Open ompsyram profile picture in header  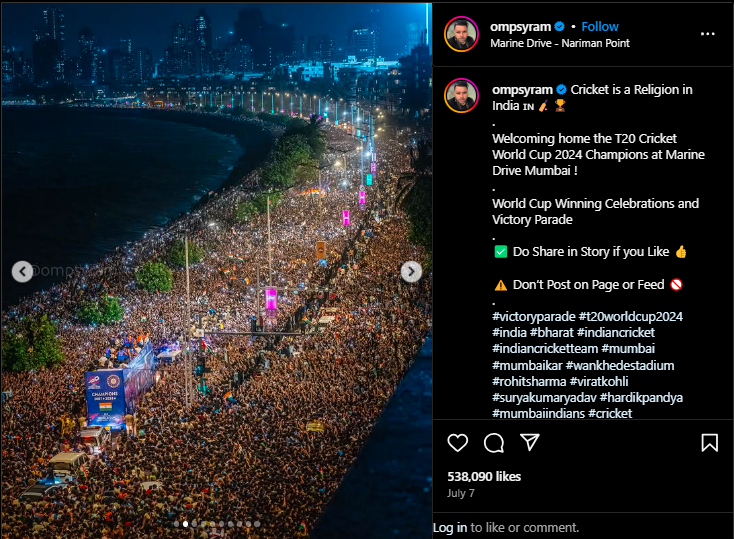[461, 34]
